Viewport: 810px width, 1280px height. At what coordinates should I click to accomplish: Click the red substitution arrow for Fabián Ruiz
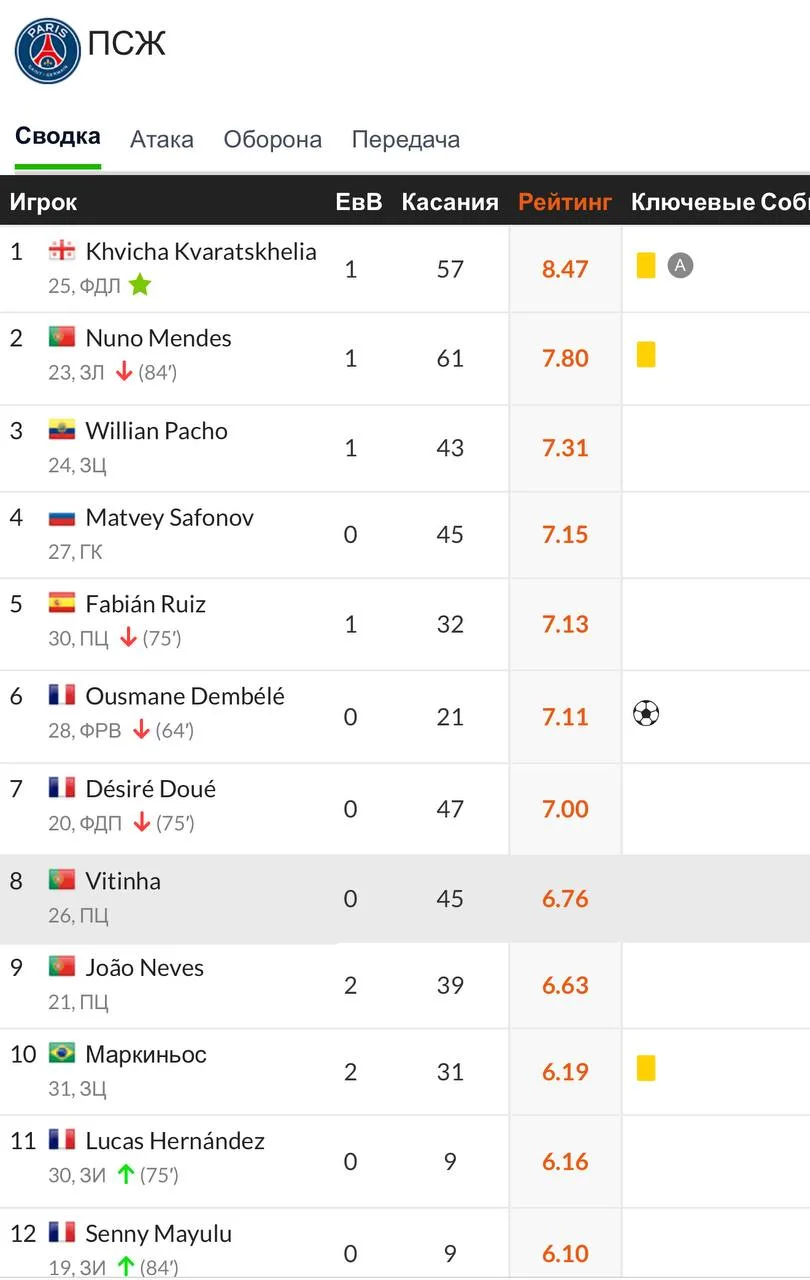point(128,637)
